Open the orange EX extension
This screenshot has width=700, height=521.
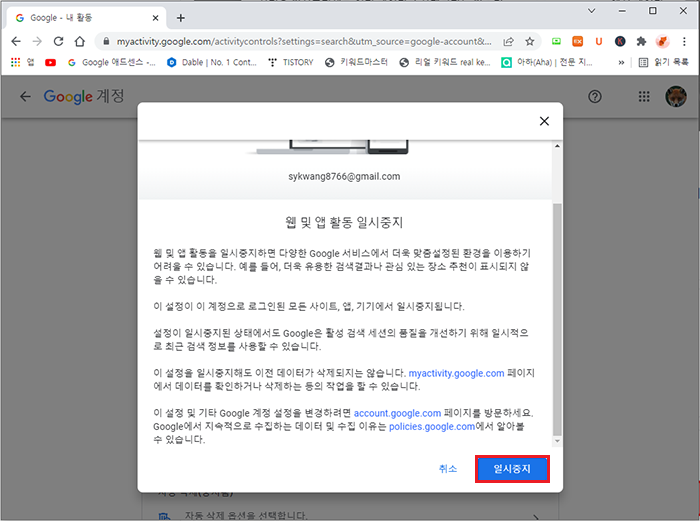(x=578, y=42)
